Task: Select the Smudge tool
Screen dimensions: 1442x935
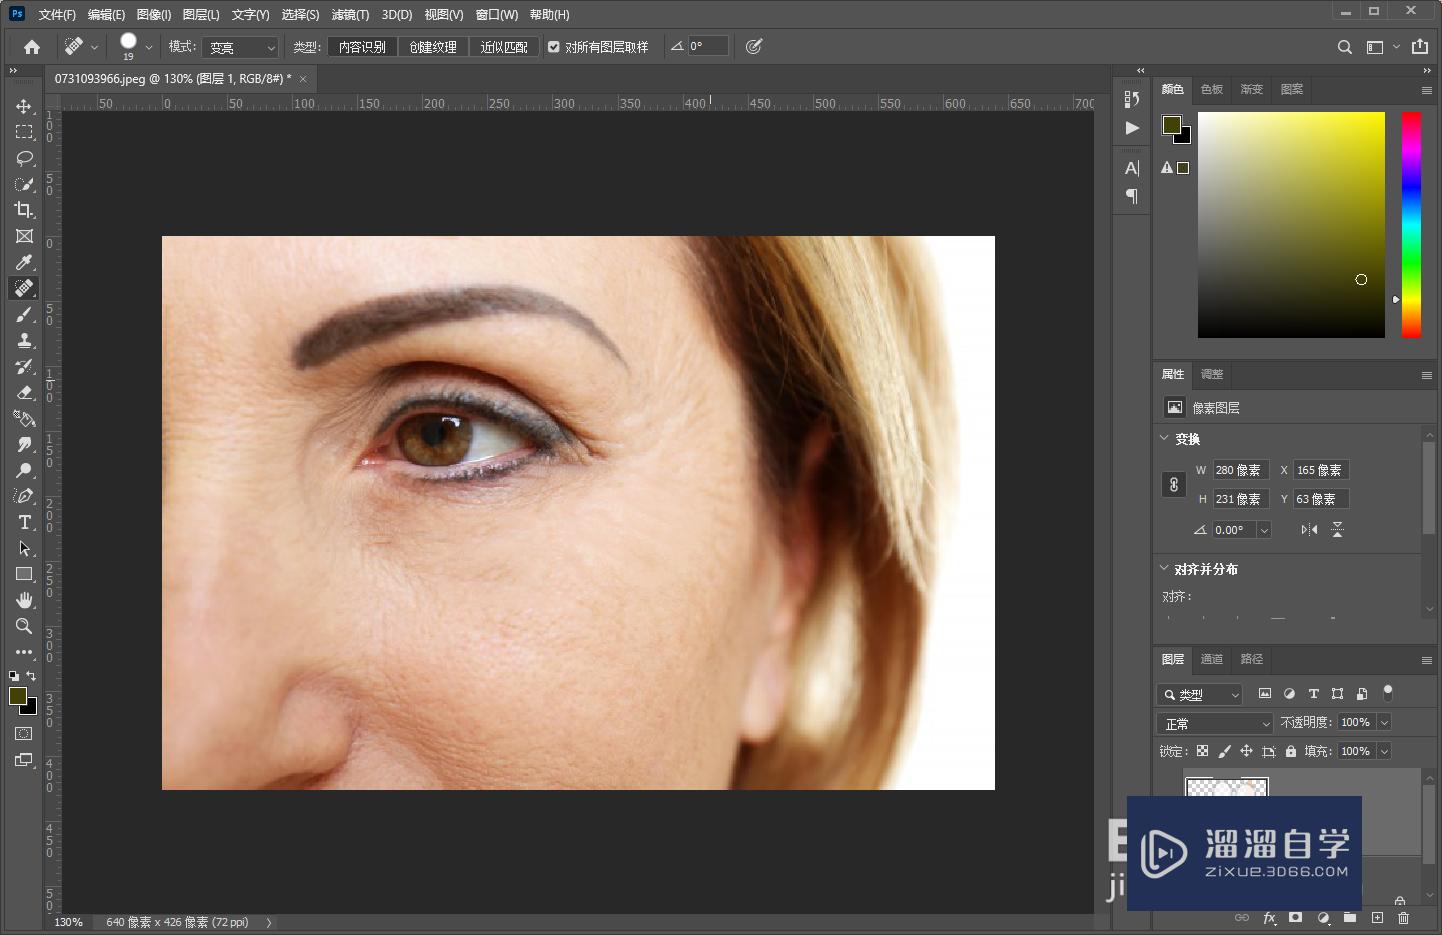Action: [x=24, y=444]
